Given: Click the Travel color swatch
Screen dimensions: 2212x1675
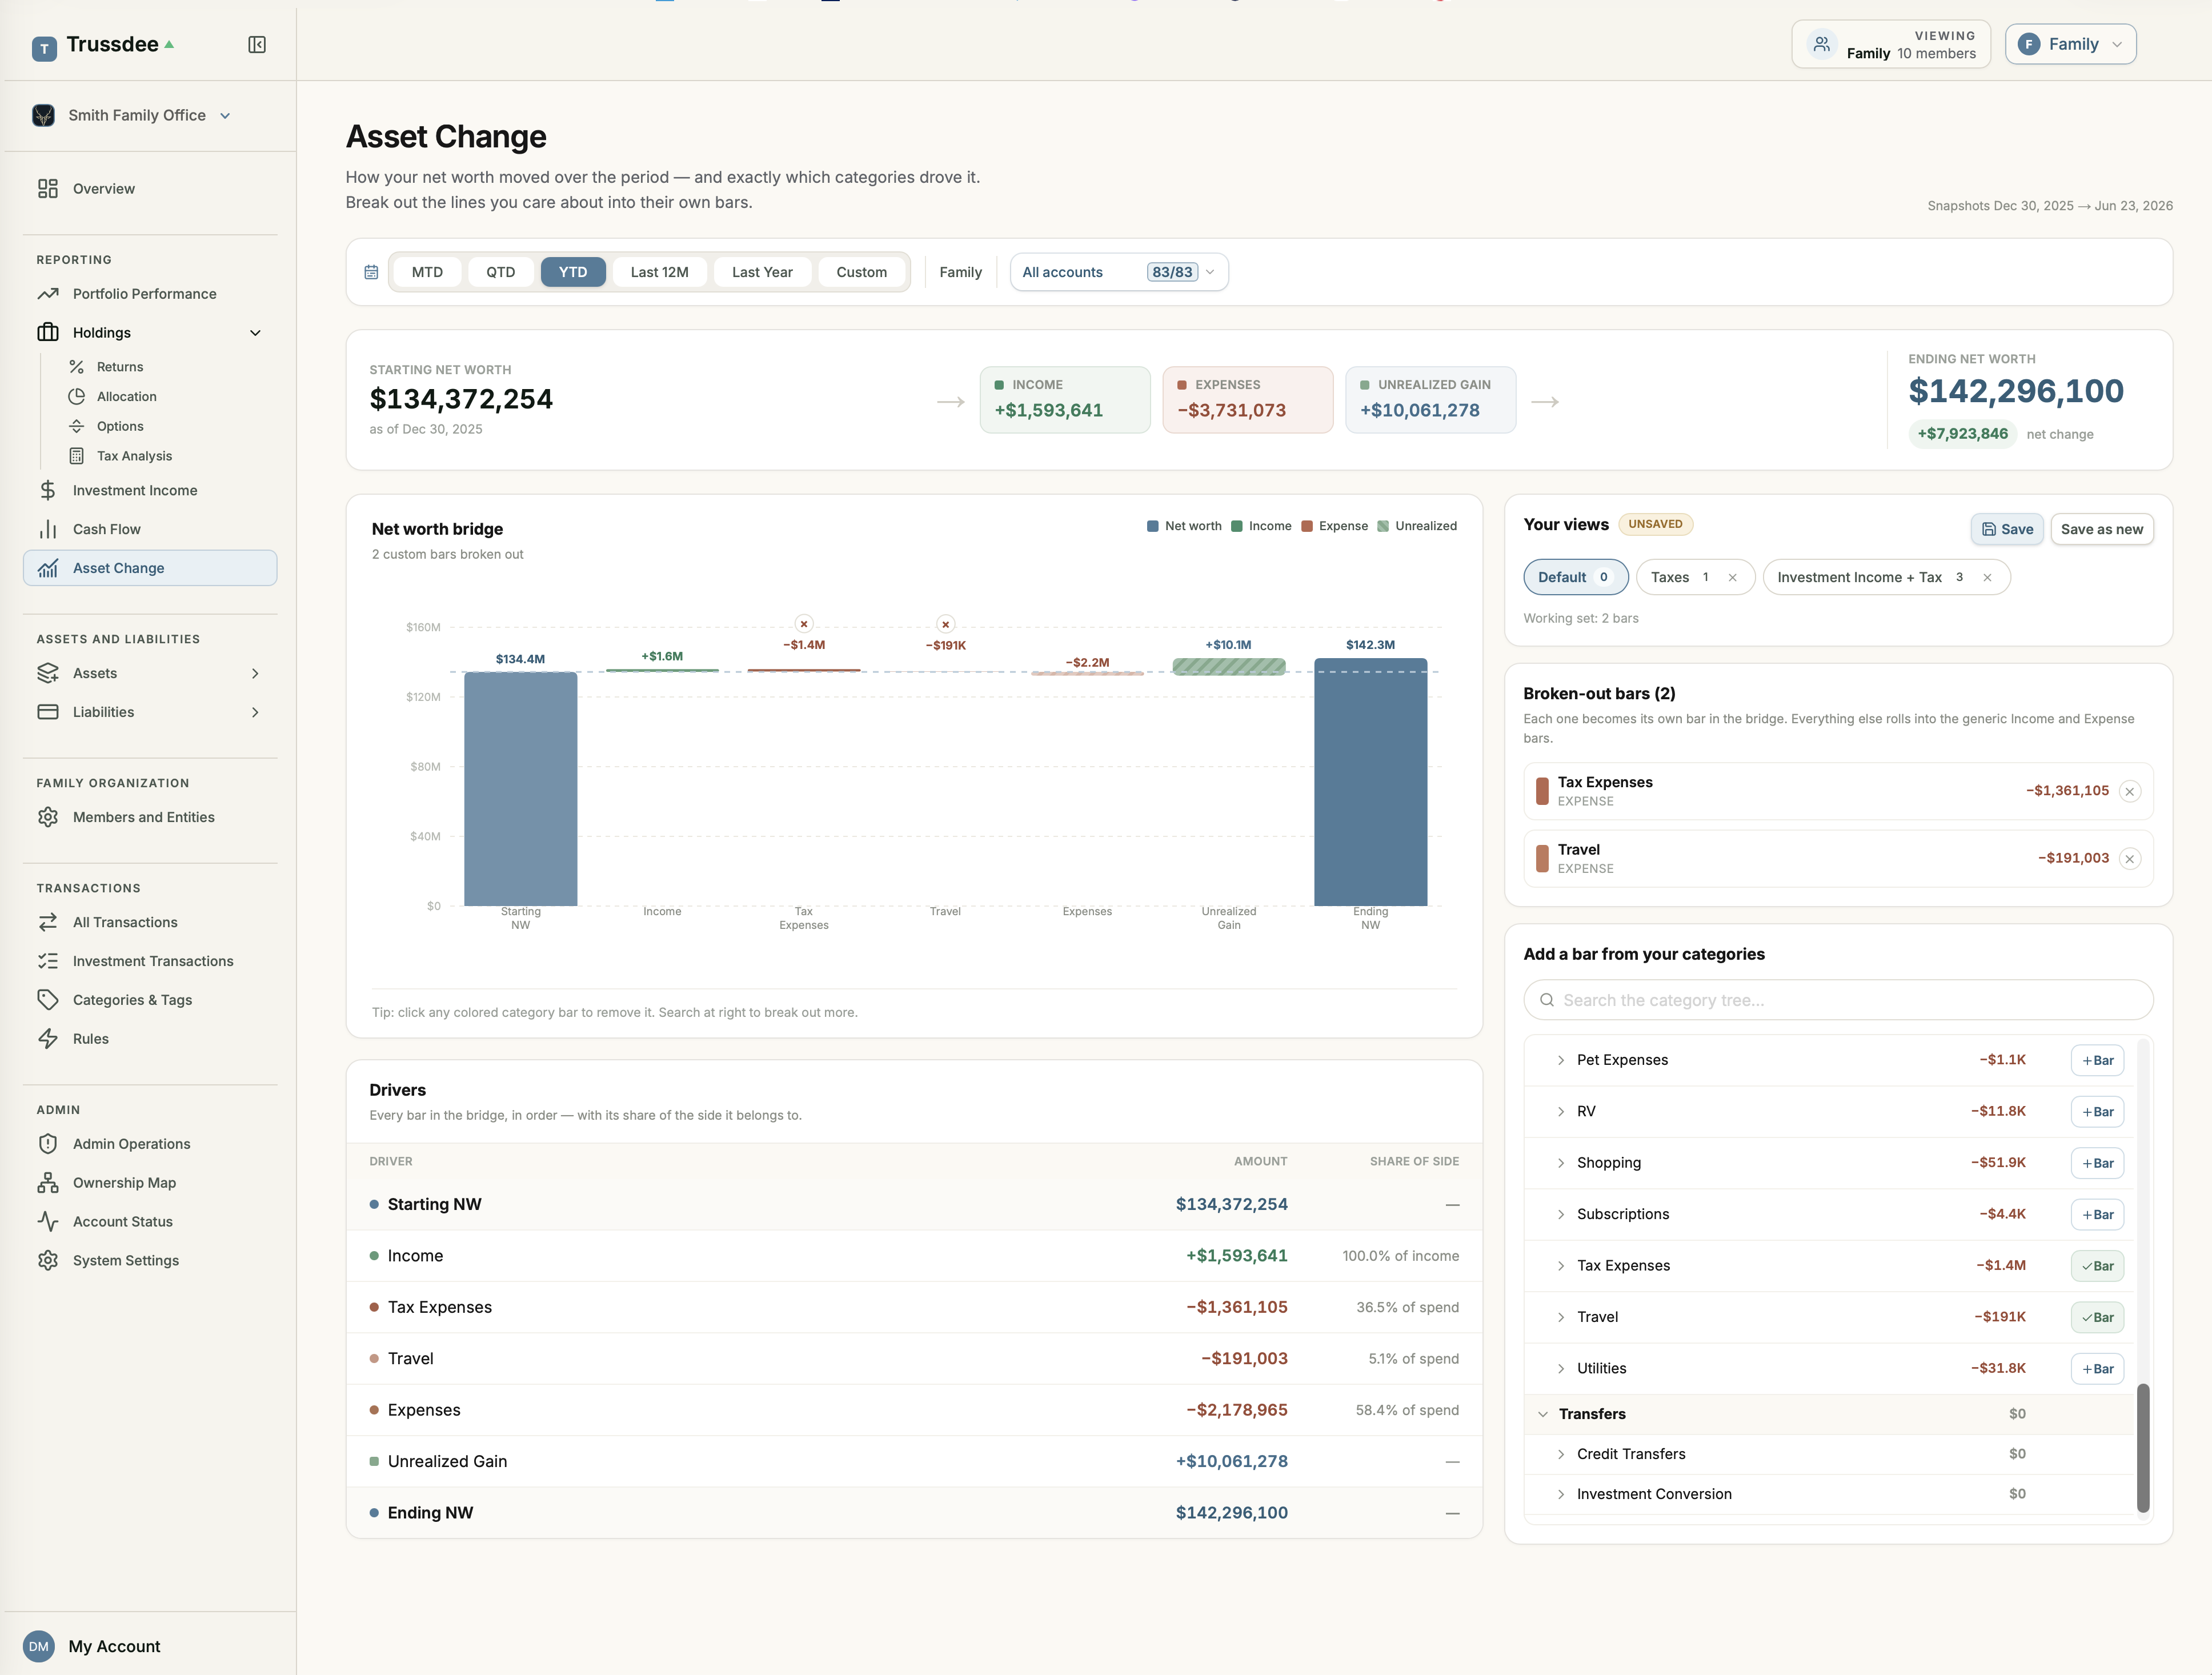Looking at the screenshot, I should pos(1543,860).
